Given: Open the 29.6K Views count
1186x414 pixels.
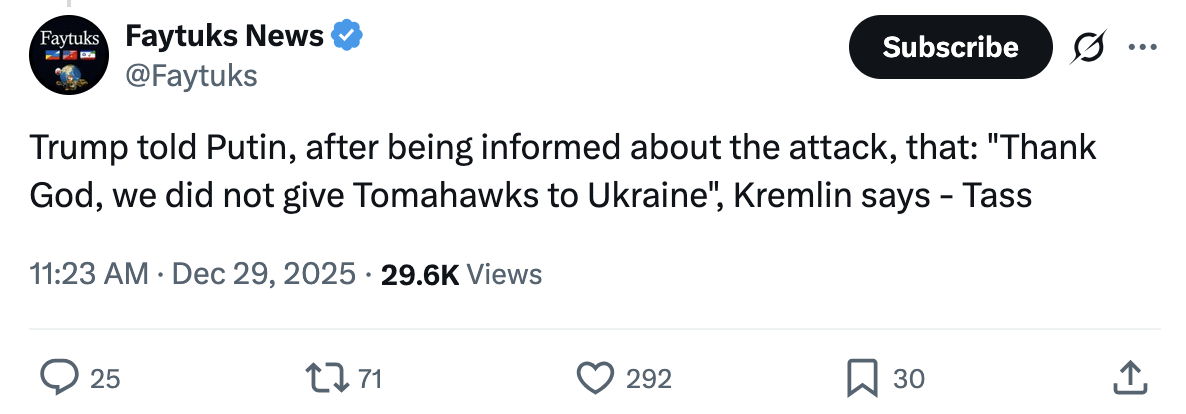Looking at the screenshot, I should [x=462, y=273].
